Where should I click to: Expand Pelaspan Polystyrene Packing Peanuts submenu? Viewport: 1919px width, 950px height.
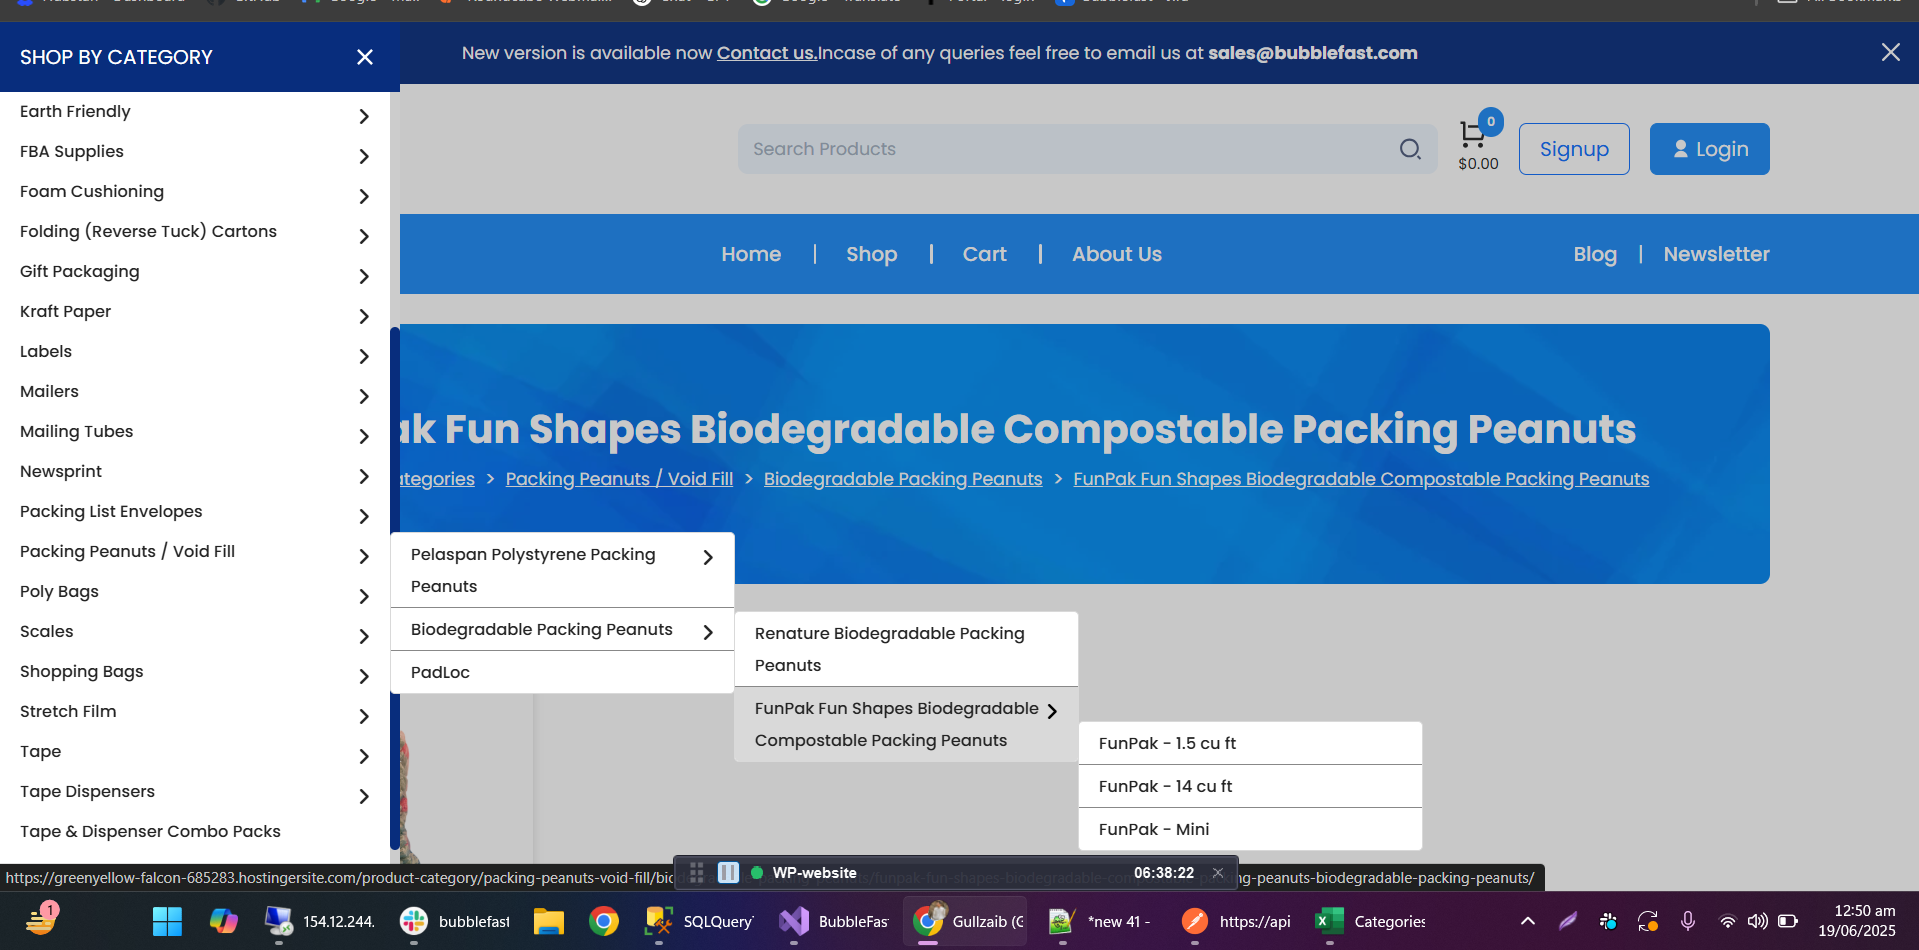(x=708, y=557)
